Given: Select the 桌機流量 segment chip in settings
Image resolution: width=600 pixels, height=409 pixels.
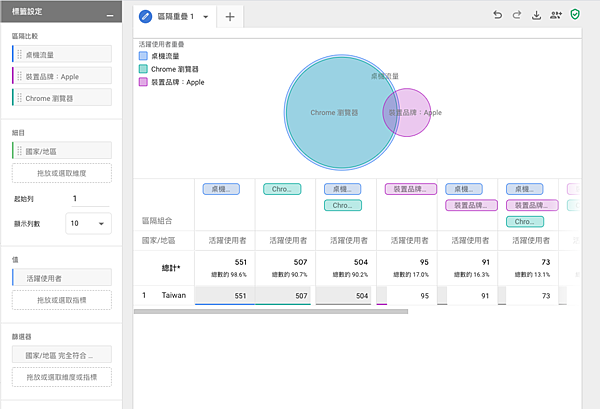Looking at the screenshot, I should 62,54.
